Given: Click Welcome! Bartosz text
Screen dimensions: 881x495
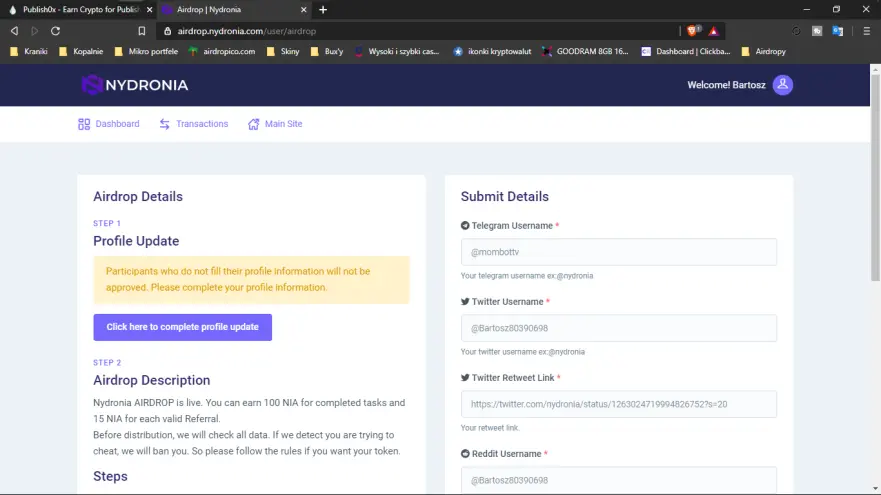Looking at the screenshot, I should [726, 85].
